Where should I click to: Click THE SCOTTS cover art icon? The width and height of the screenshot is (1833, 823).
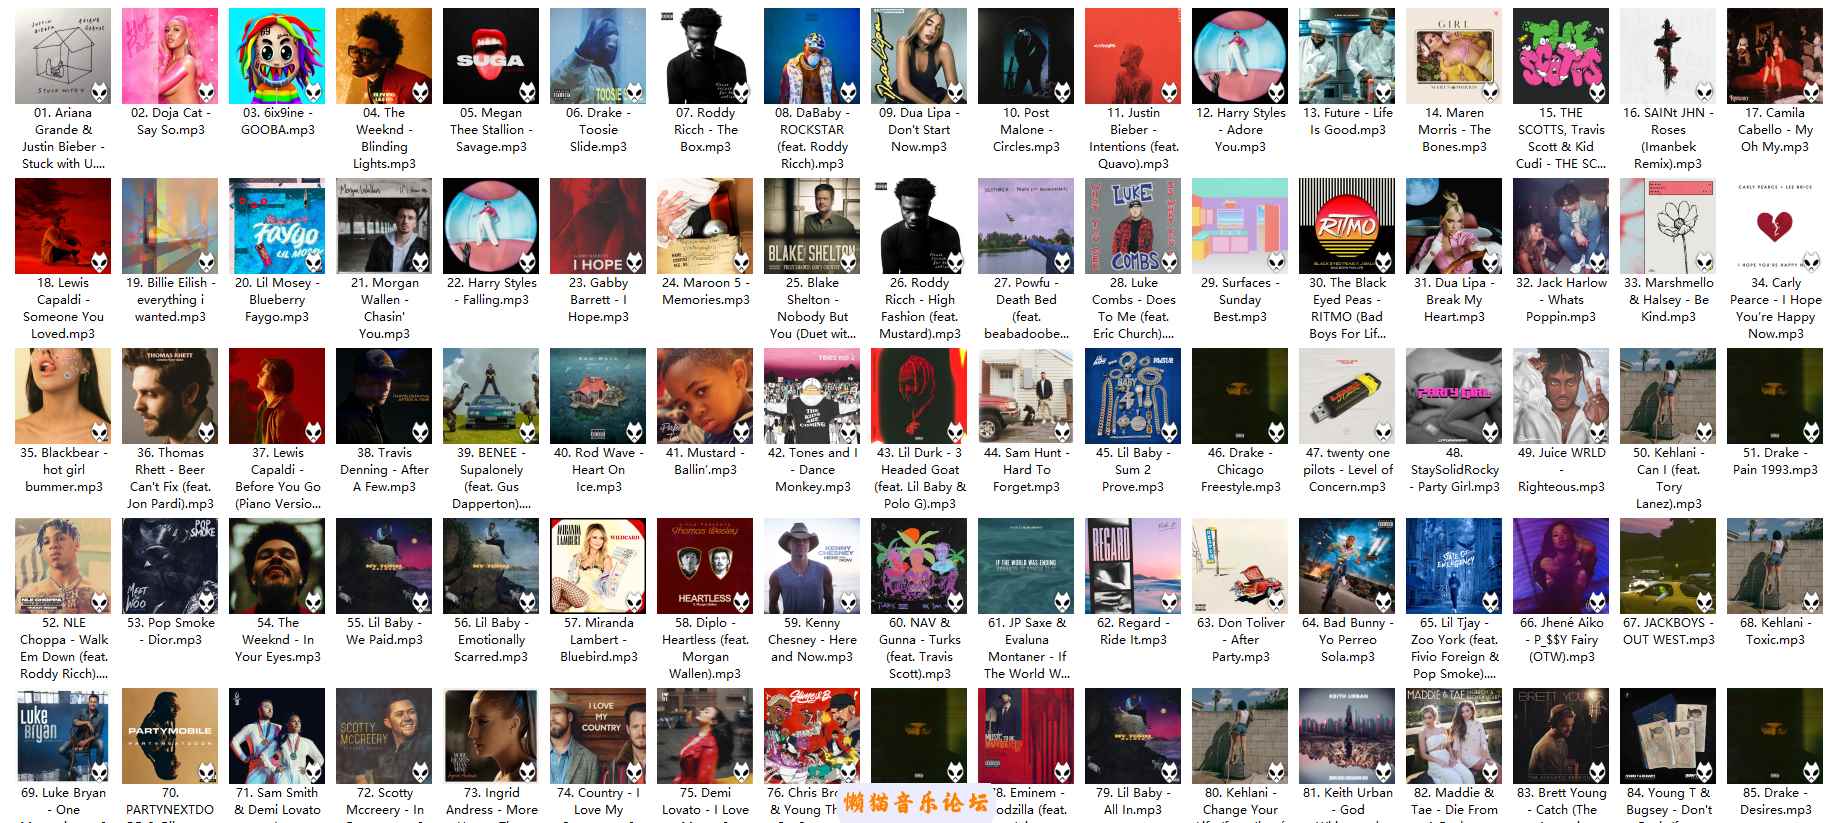click(1561, 56)
